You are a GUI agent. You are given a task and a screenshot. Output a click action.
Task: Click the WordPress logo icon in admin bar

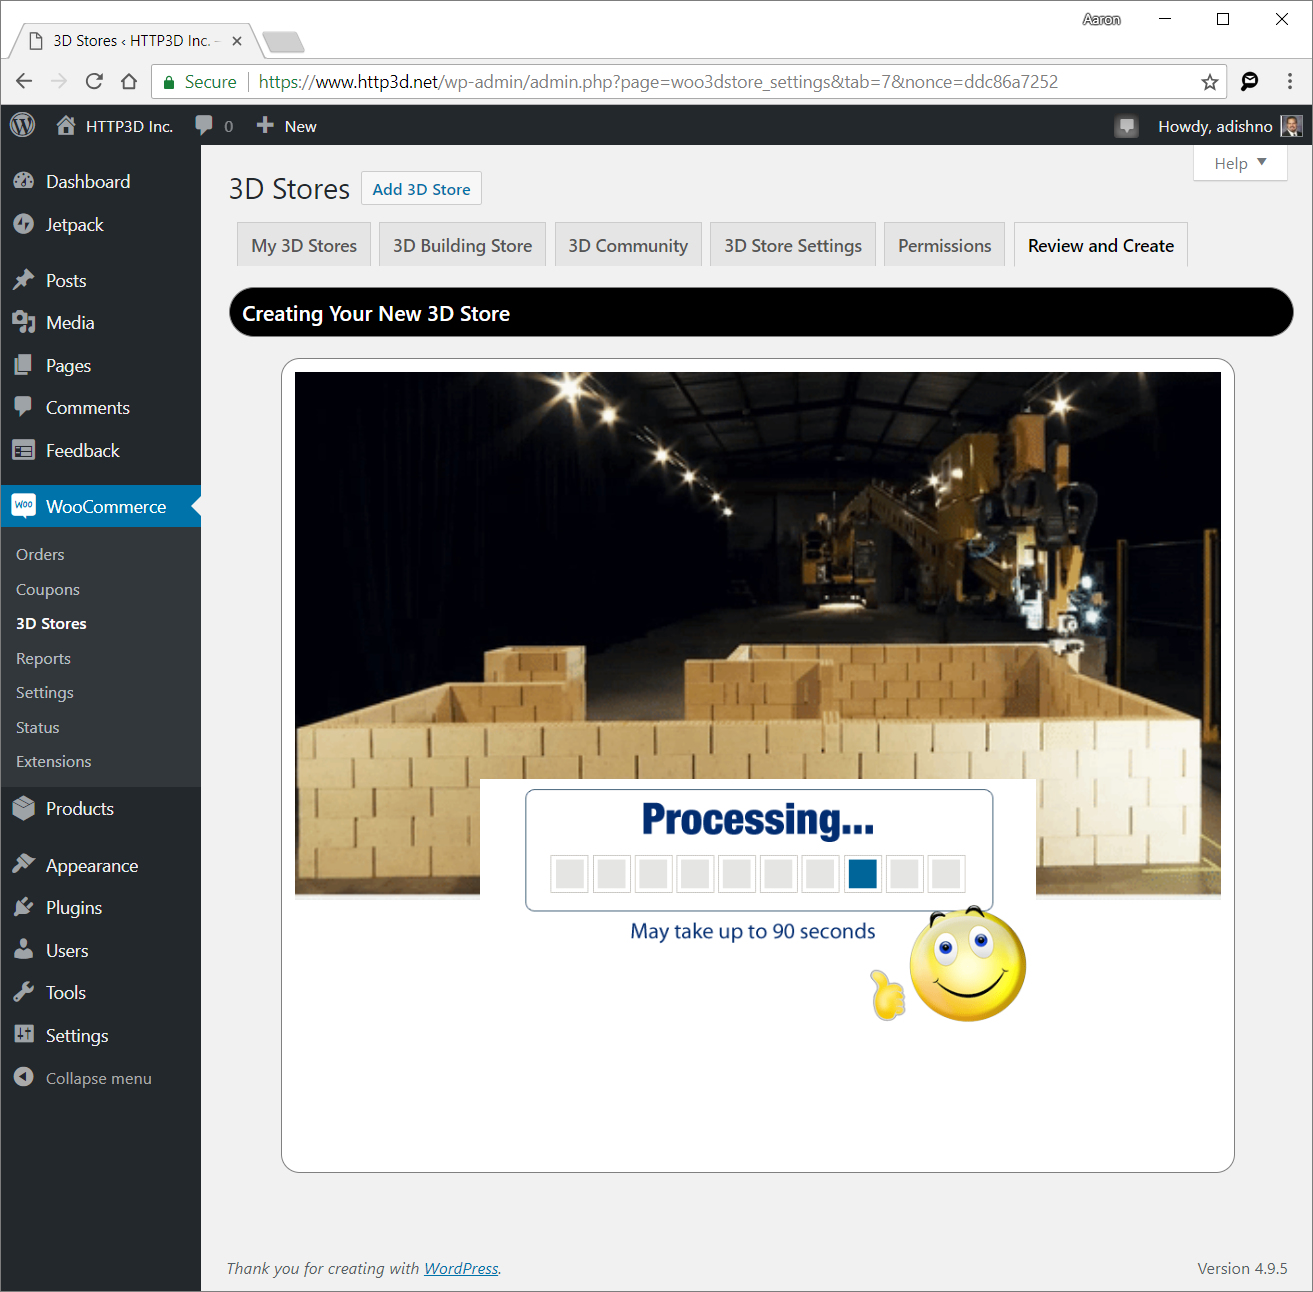(x=23, y=125)
